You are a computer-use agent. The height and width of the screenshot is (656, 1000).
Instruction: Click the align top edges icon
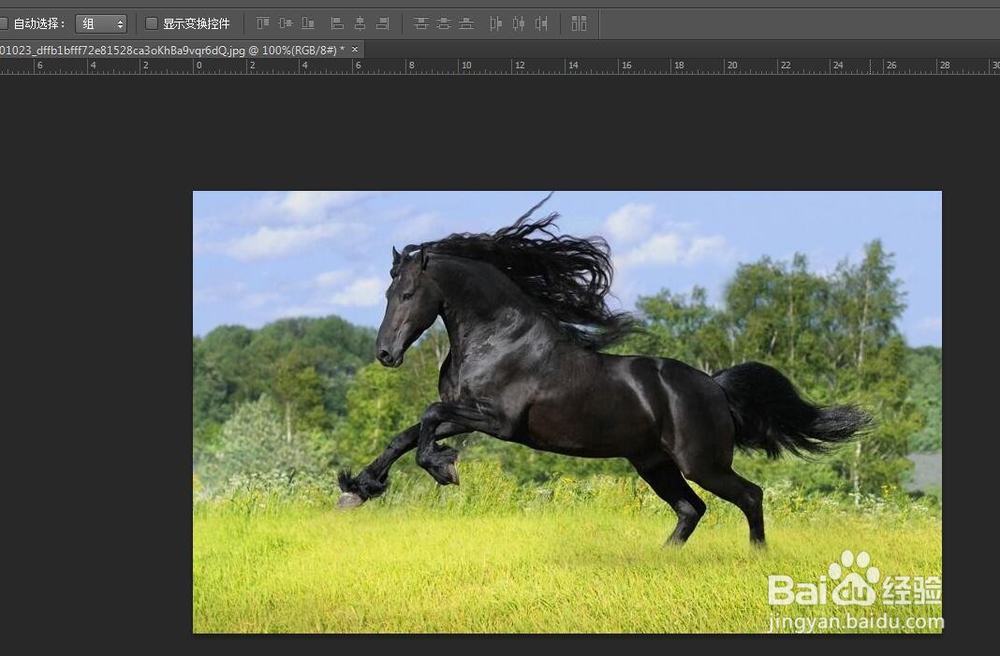pyautogui.click(x=263, y=24)
